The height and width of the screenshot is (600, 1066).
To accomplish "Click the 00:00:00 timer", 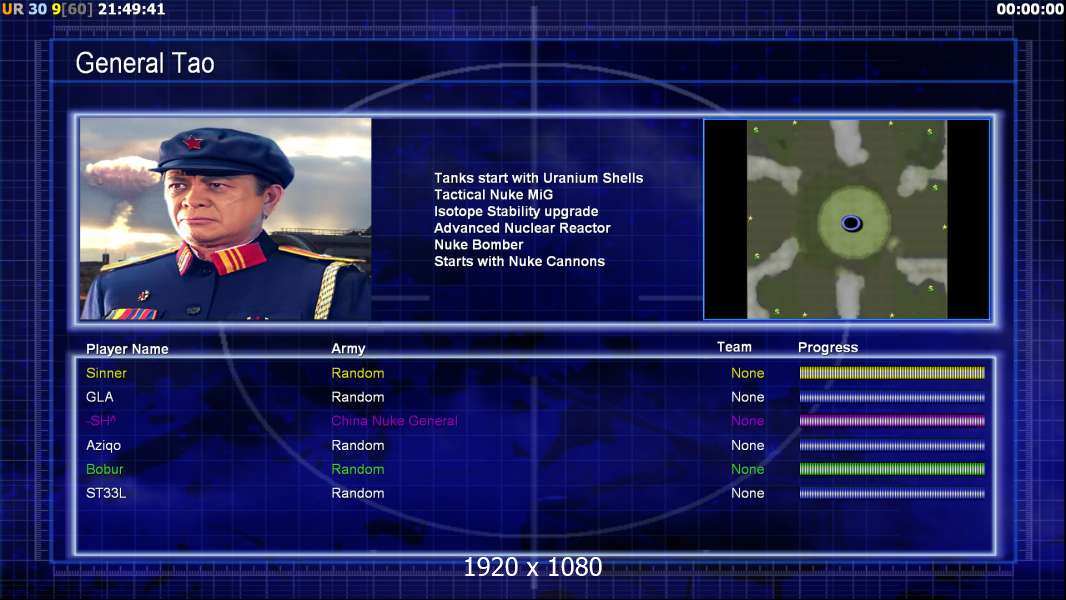I will coord(1030,10).
